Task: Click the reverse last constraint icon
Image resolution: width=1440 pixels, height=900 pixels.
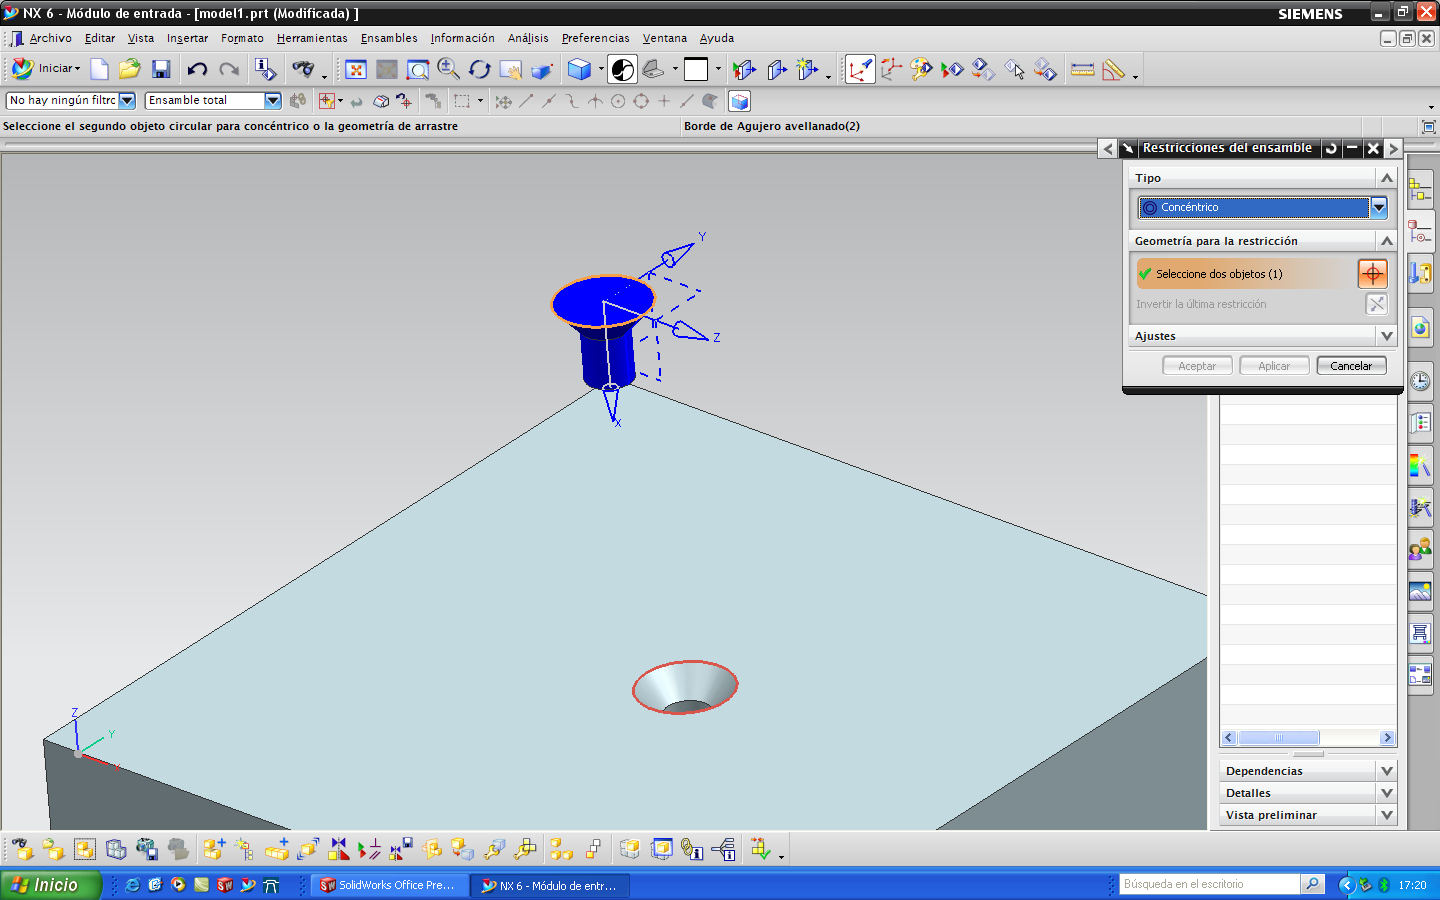Action: tap(1377, 304)
